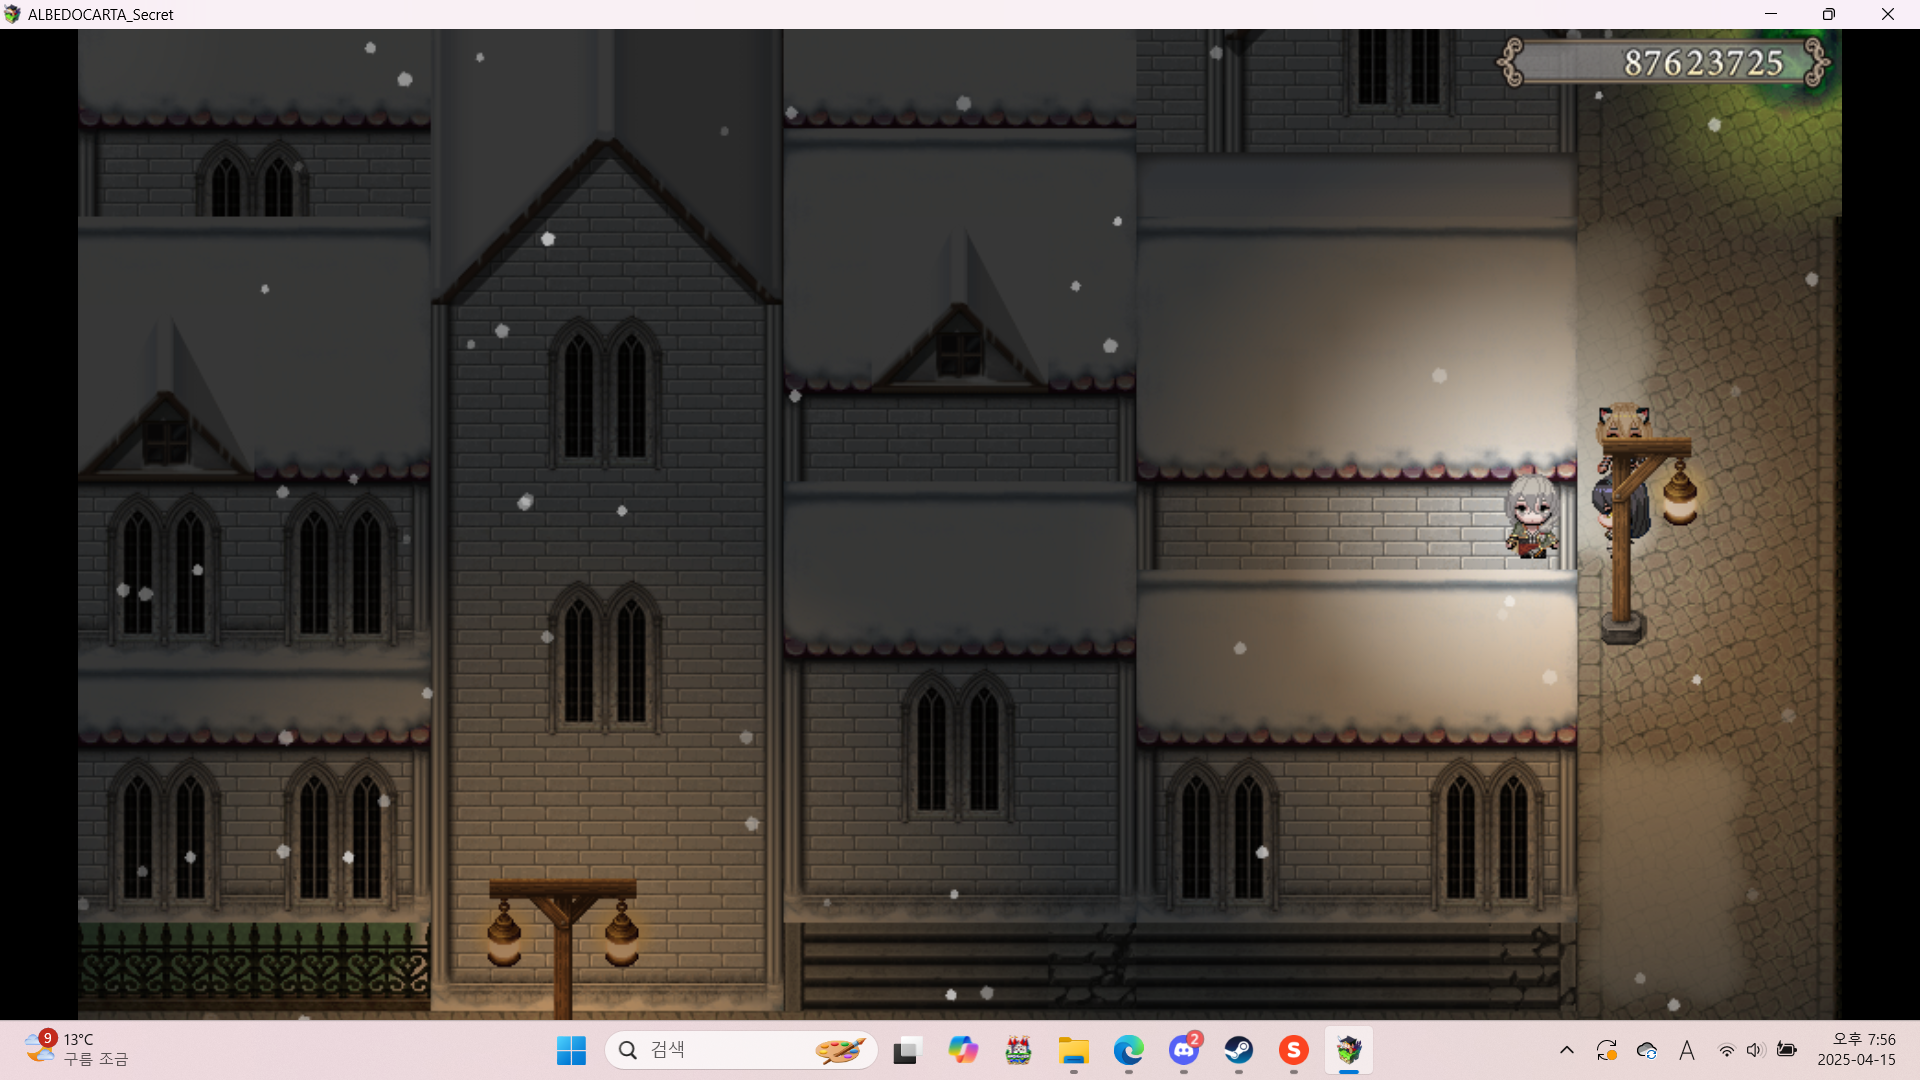Show hidden system tray icons
Viewport: 1920px width, 1080px height.
(1567, 1050)
